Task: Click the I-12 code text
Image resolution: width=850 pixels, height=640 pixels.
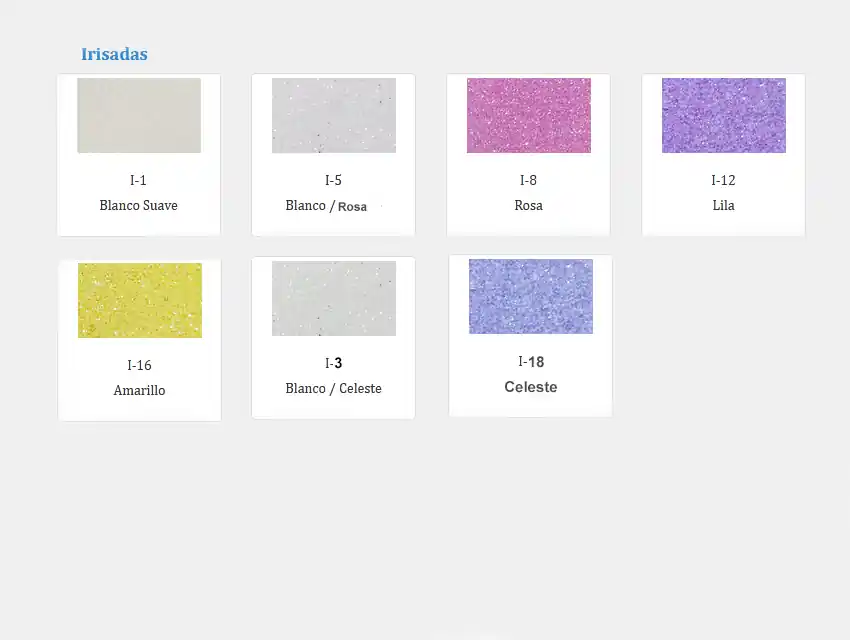Action: [723, 181]
